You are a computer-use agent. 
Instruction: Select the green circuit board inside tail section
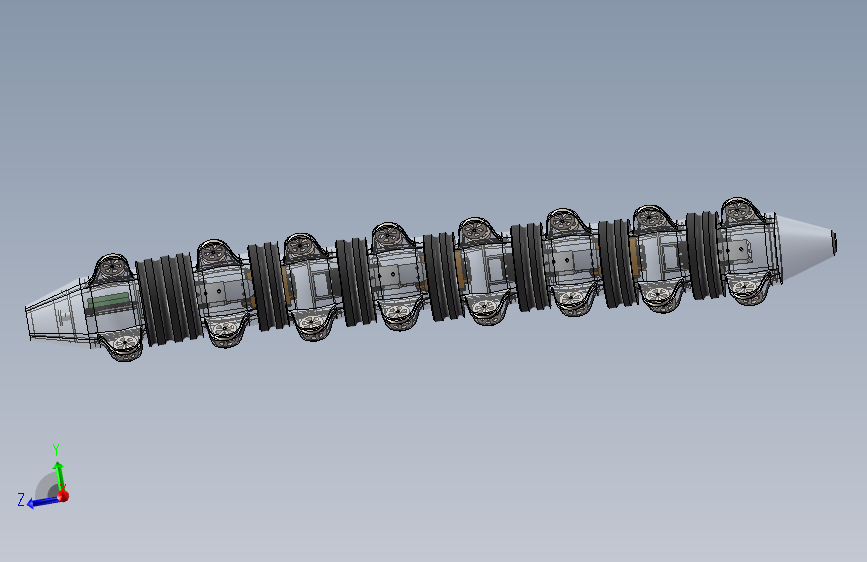coord(109,301)
